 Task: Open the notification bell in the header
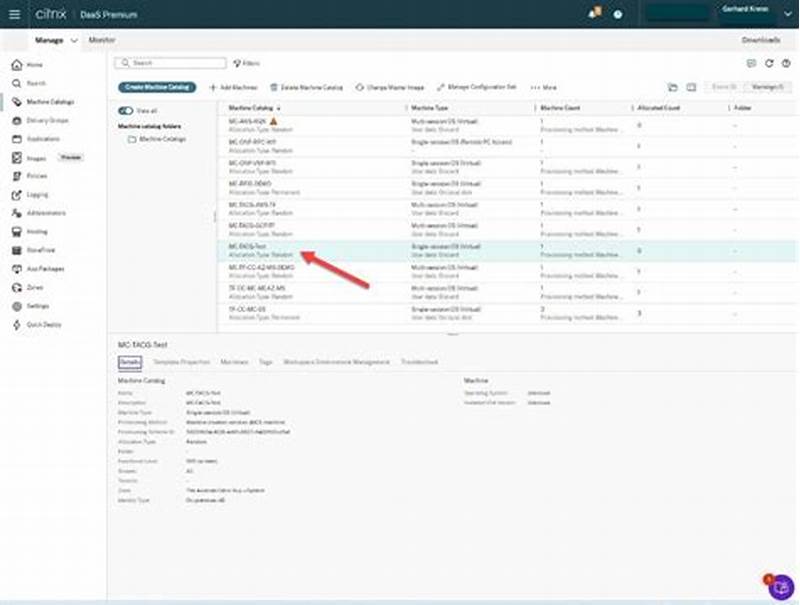[594, 12]
